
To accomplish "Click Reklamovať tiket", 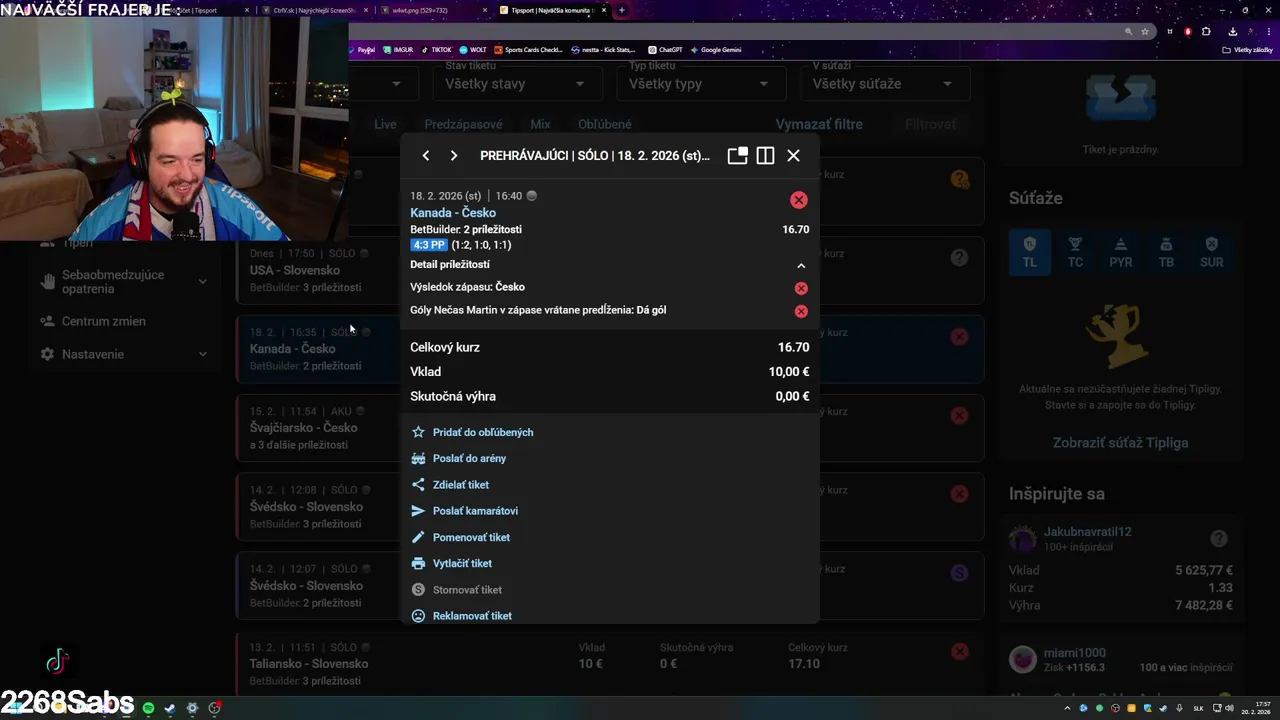I will pos(472,616).
